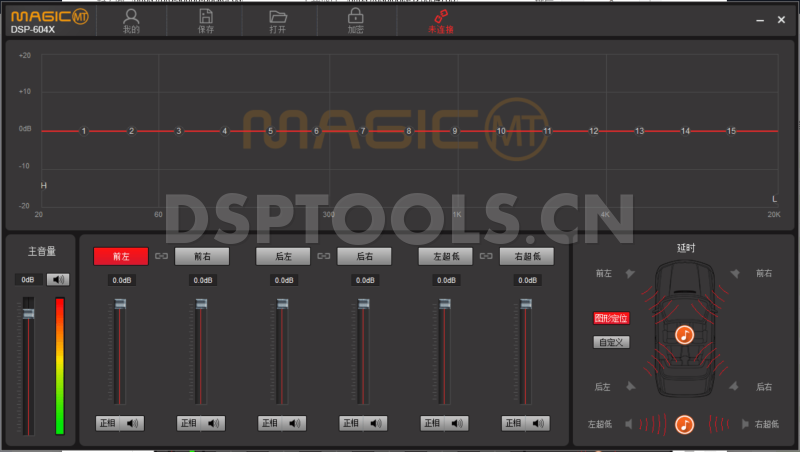Click the 自定义 custom delay button
Image resolution: width=800 pixels, height=452 pixels.
611,342
